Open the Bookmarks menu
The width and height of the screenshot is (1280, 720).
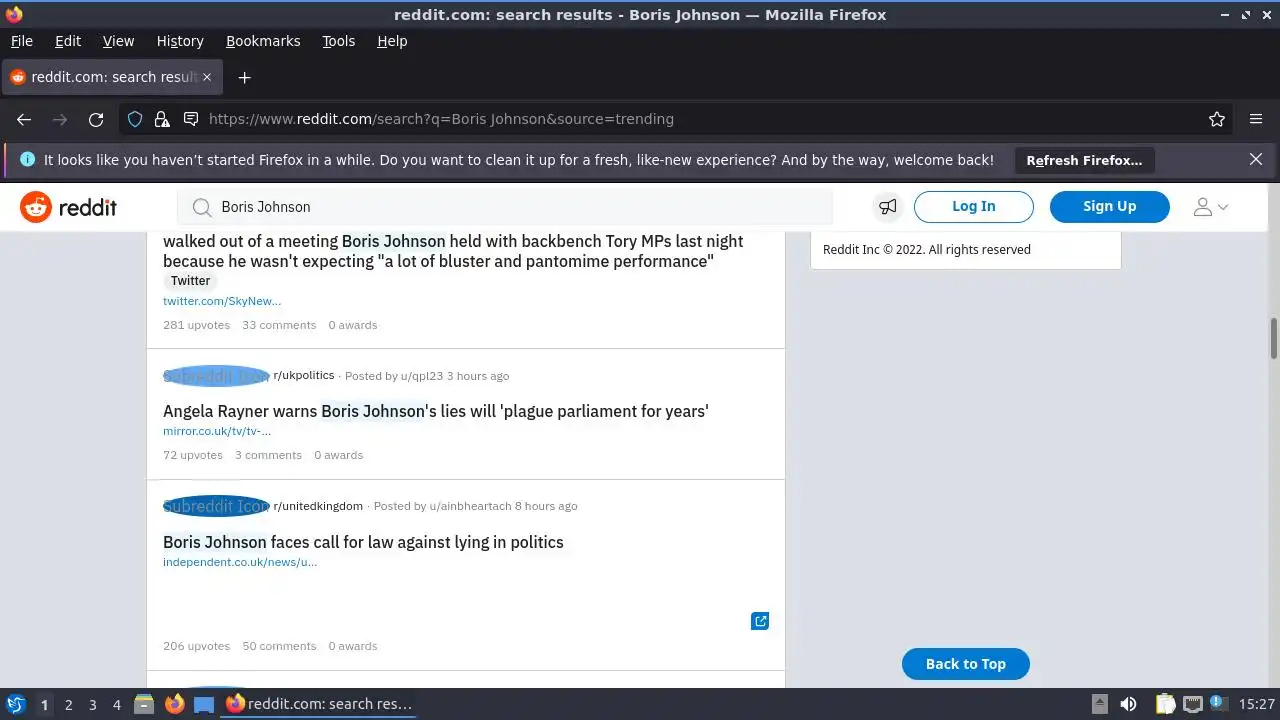pyautogui.click(x=263, y=41)
